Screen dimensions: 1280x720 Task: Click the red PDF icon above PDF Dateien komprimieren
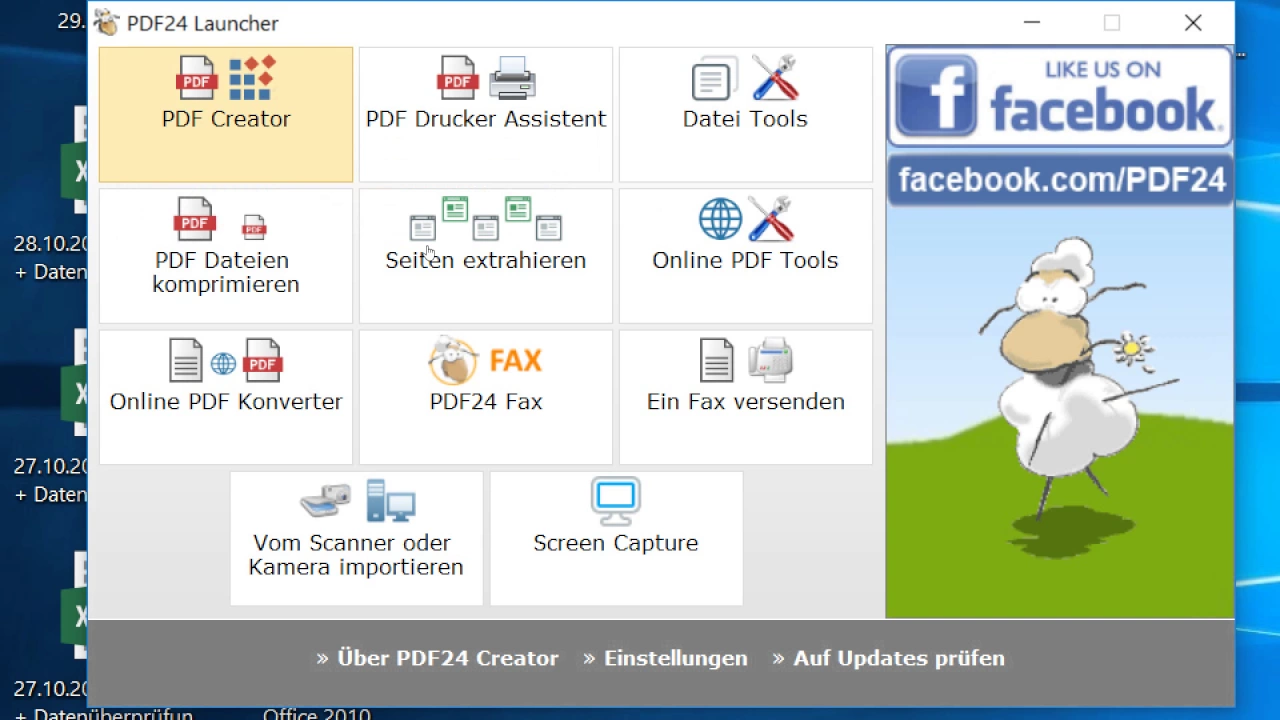(x=195, y=219)
